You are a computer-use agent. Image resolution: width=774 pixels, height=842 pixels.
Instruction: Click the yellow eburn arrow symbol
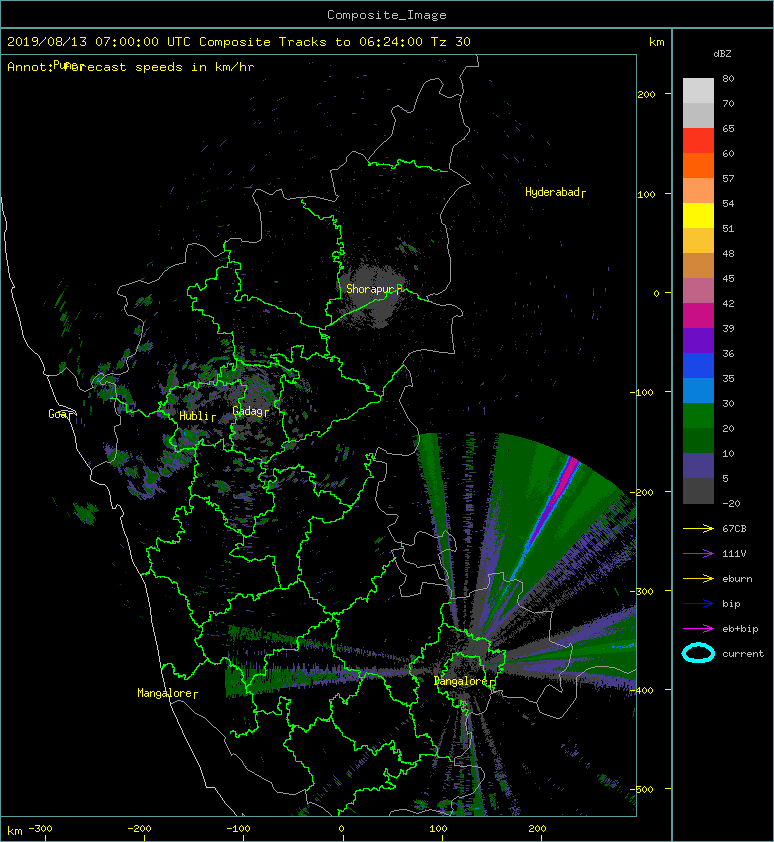point(698,578)
